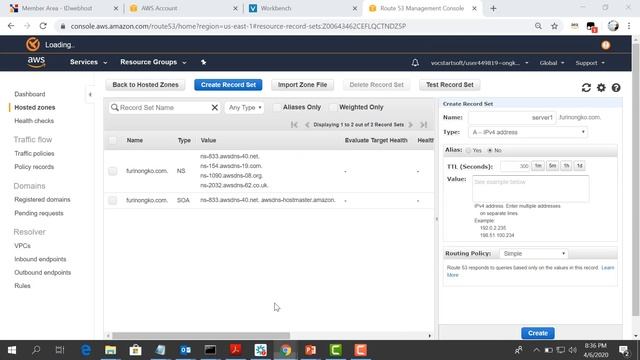Focus the Value text area

pyautogui.click(x=530, y=189)
